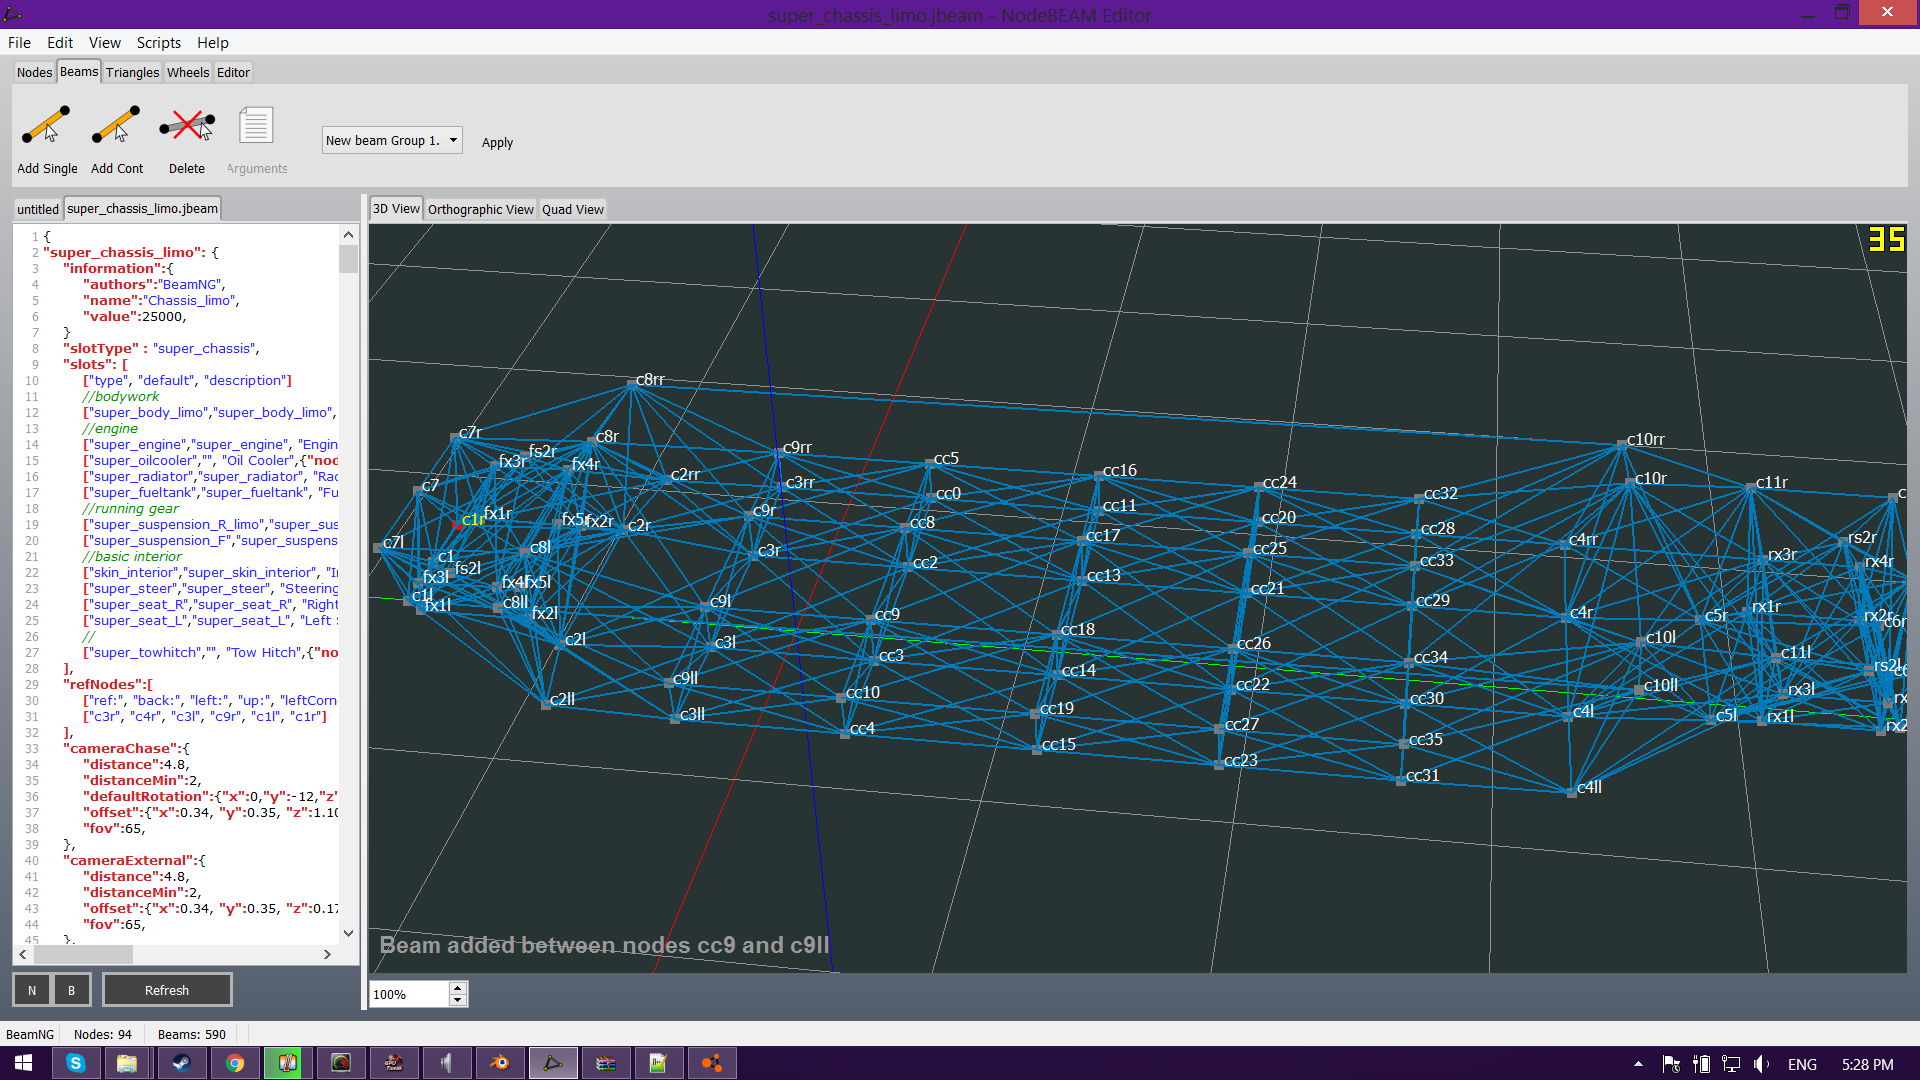This screenshot has width=1920, height=1080.
Task: Click the code editor vertical scrollbar thumb
Action: coord(348,260)
